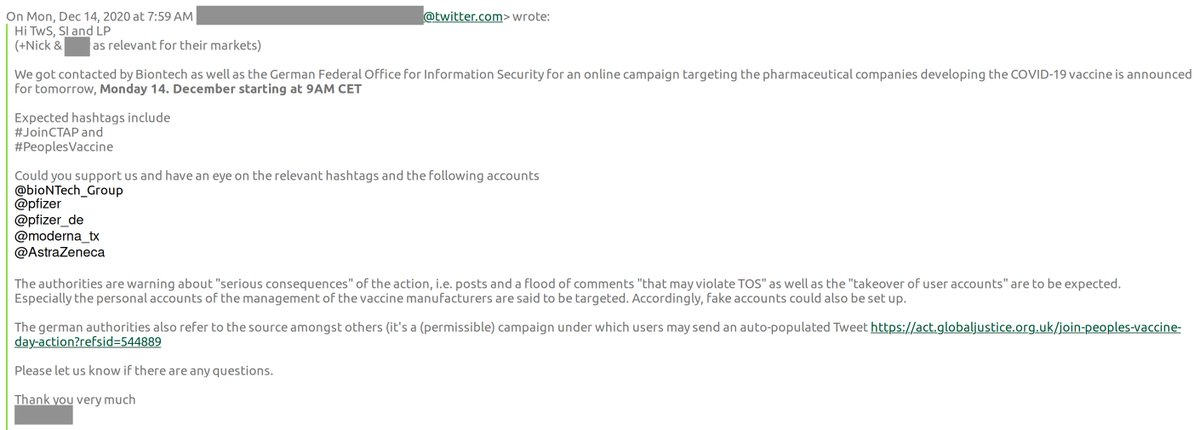Image resolution: width=1200 pixels, height=430 pixels.
Task: Click the @AstraZeneca account handle
Action: tap(60, 252)
